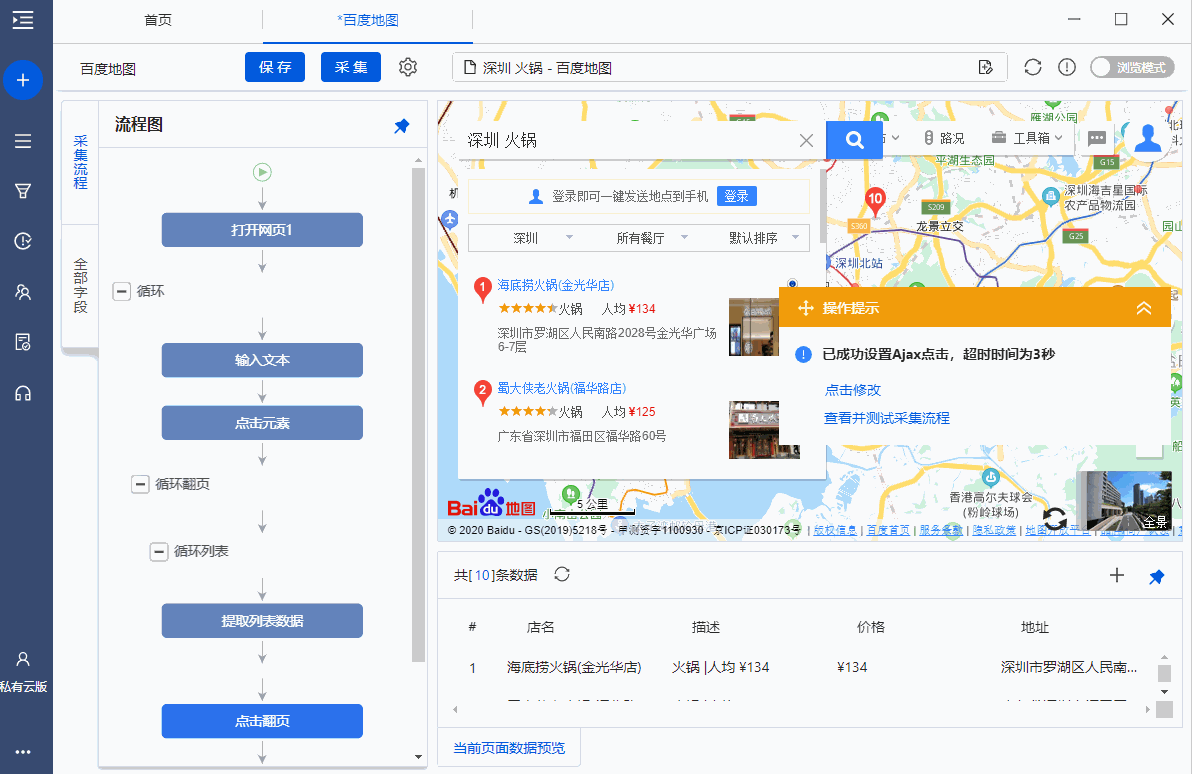Click the start play node in flowchart
This screenshot has width=1192, height=774.
pos(262,172)
